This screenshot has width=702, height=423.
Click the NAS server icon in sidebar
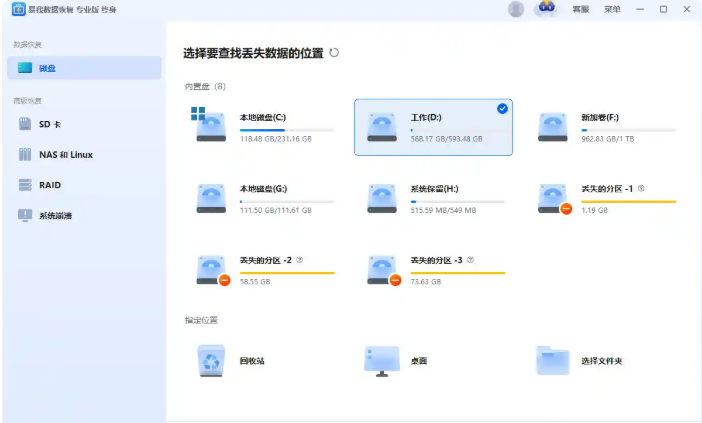(25, 154)
